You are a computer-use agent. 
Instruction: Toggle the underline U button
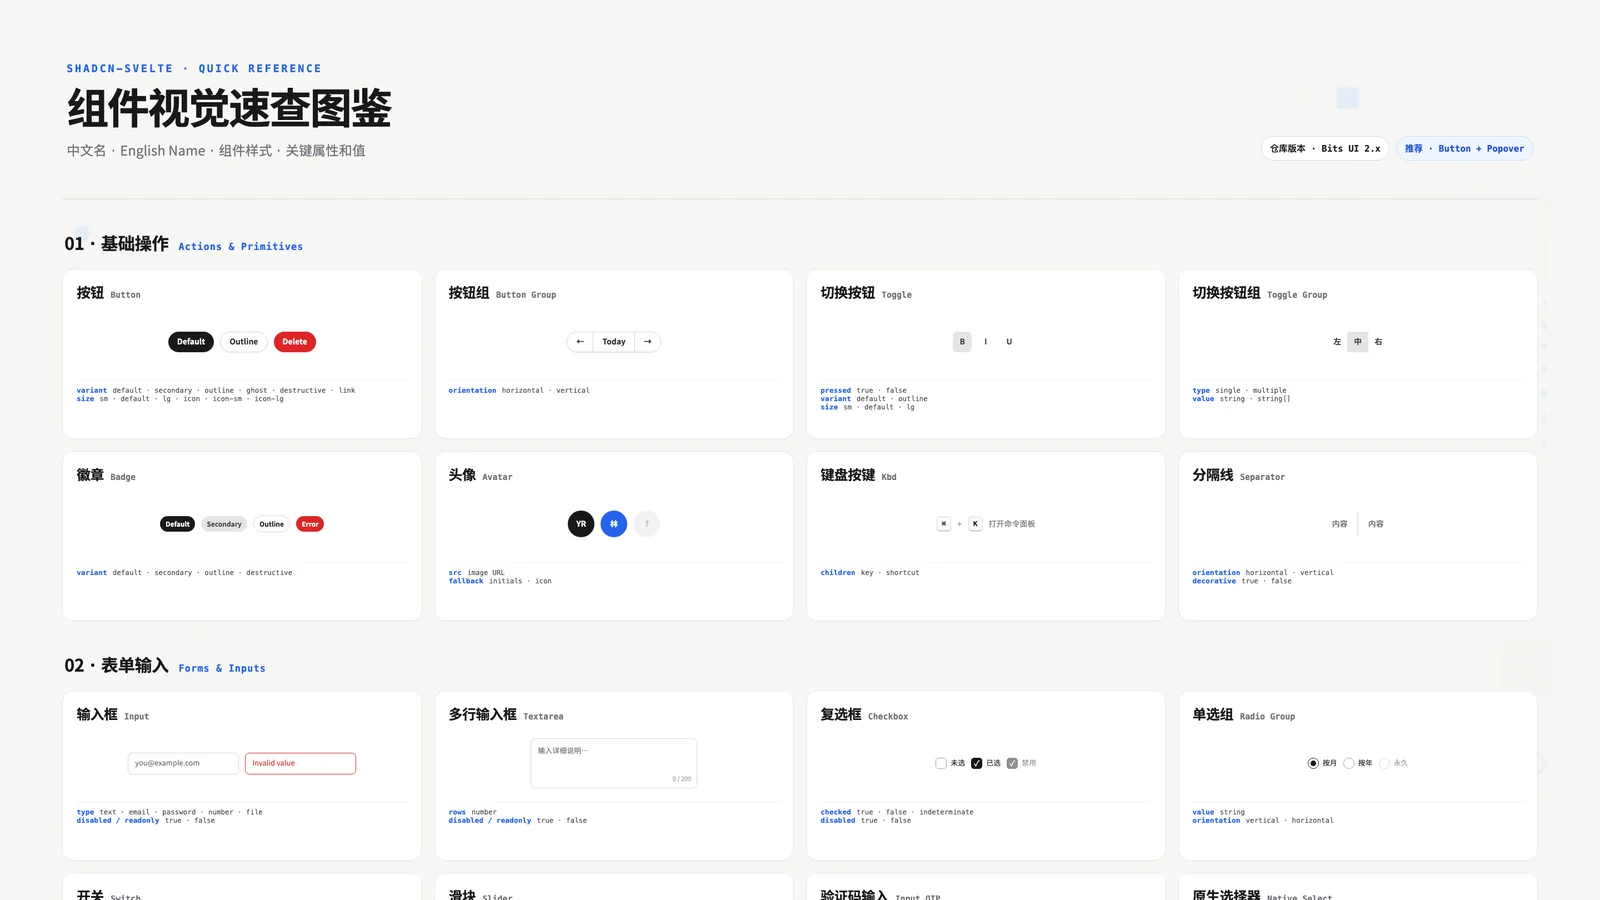click(1009, 342)
